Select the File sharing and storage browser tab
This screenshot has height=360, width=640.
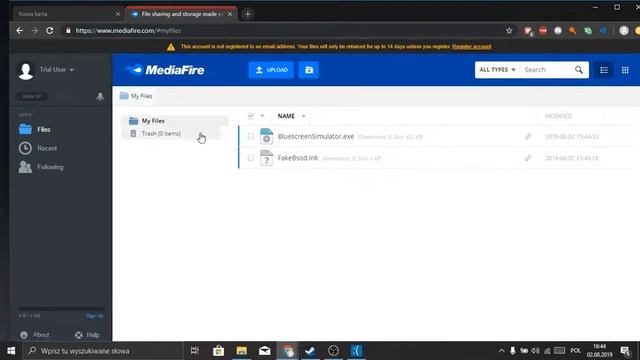point(182,14)
